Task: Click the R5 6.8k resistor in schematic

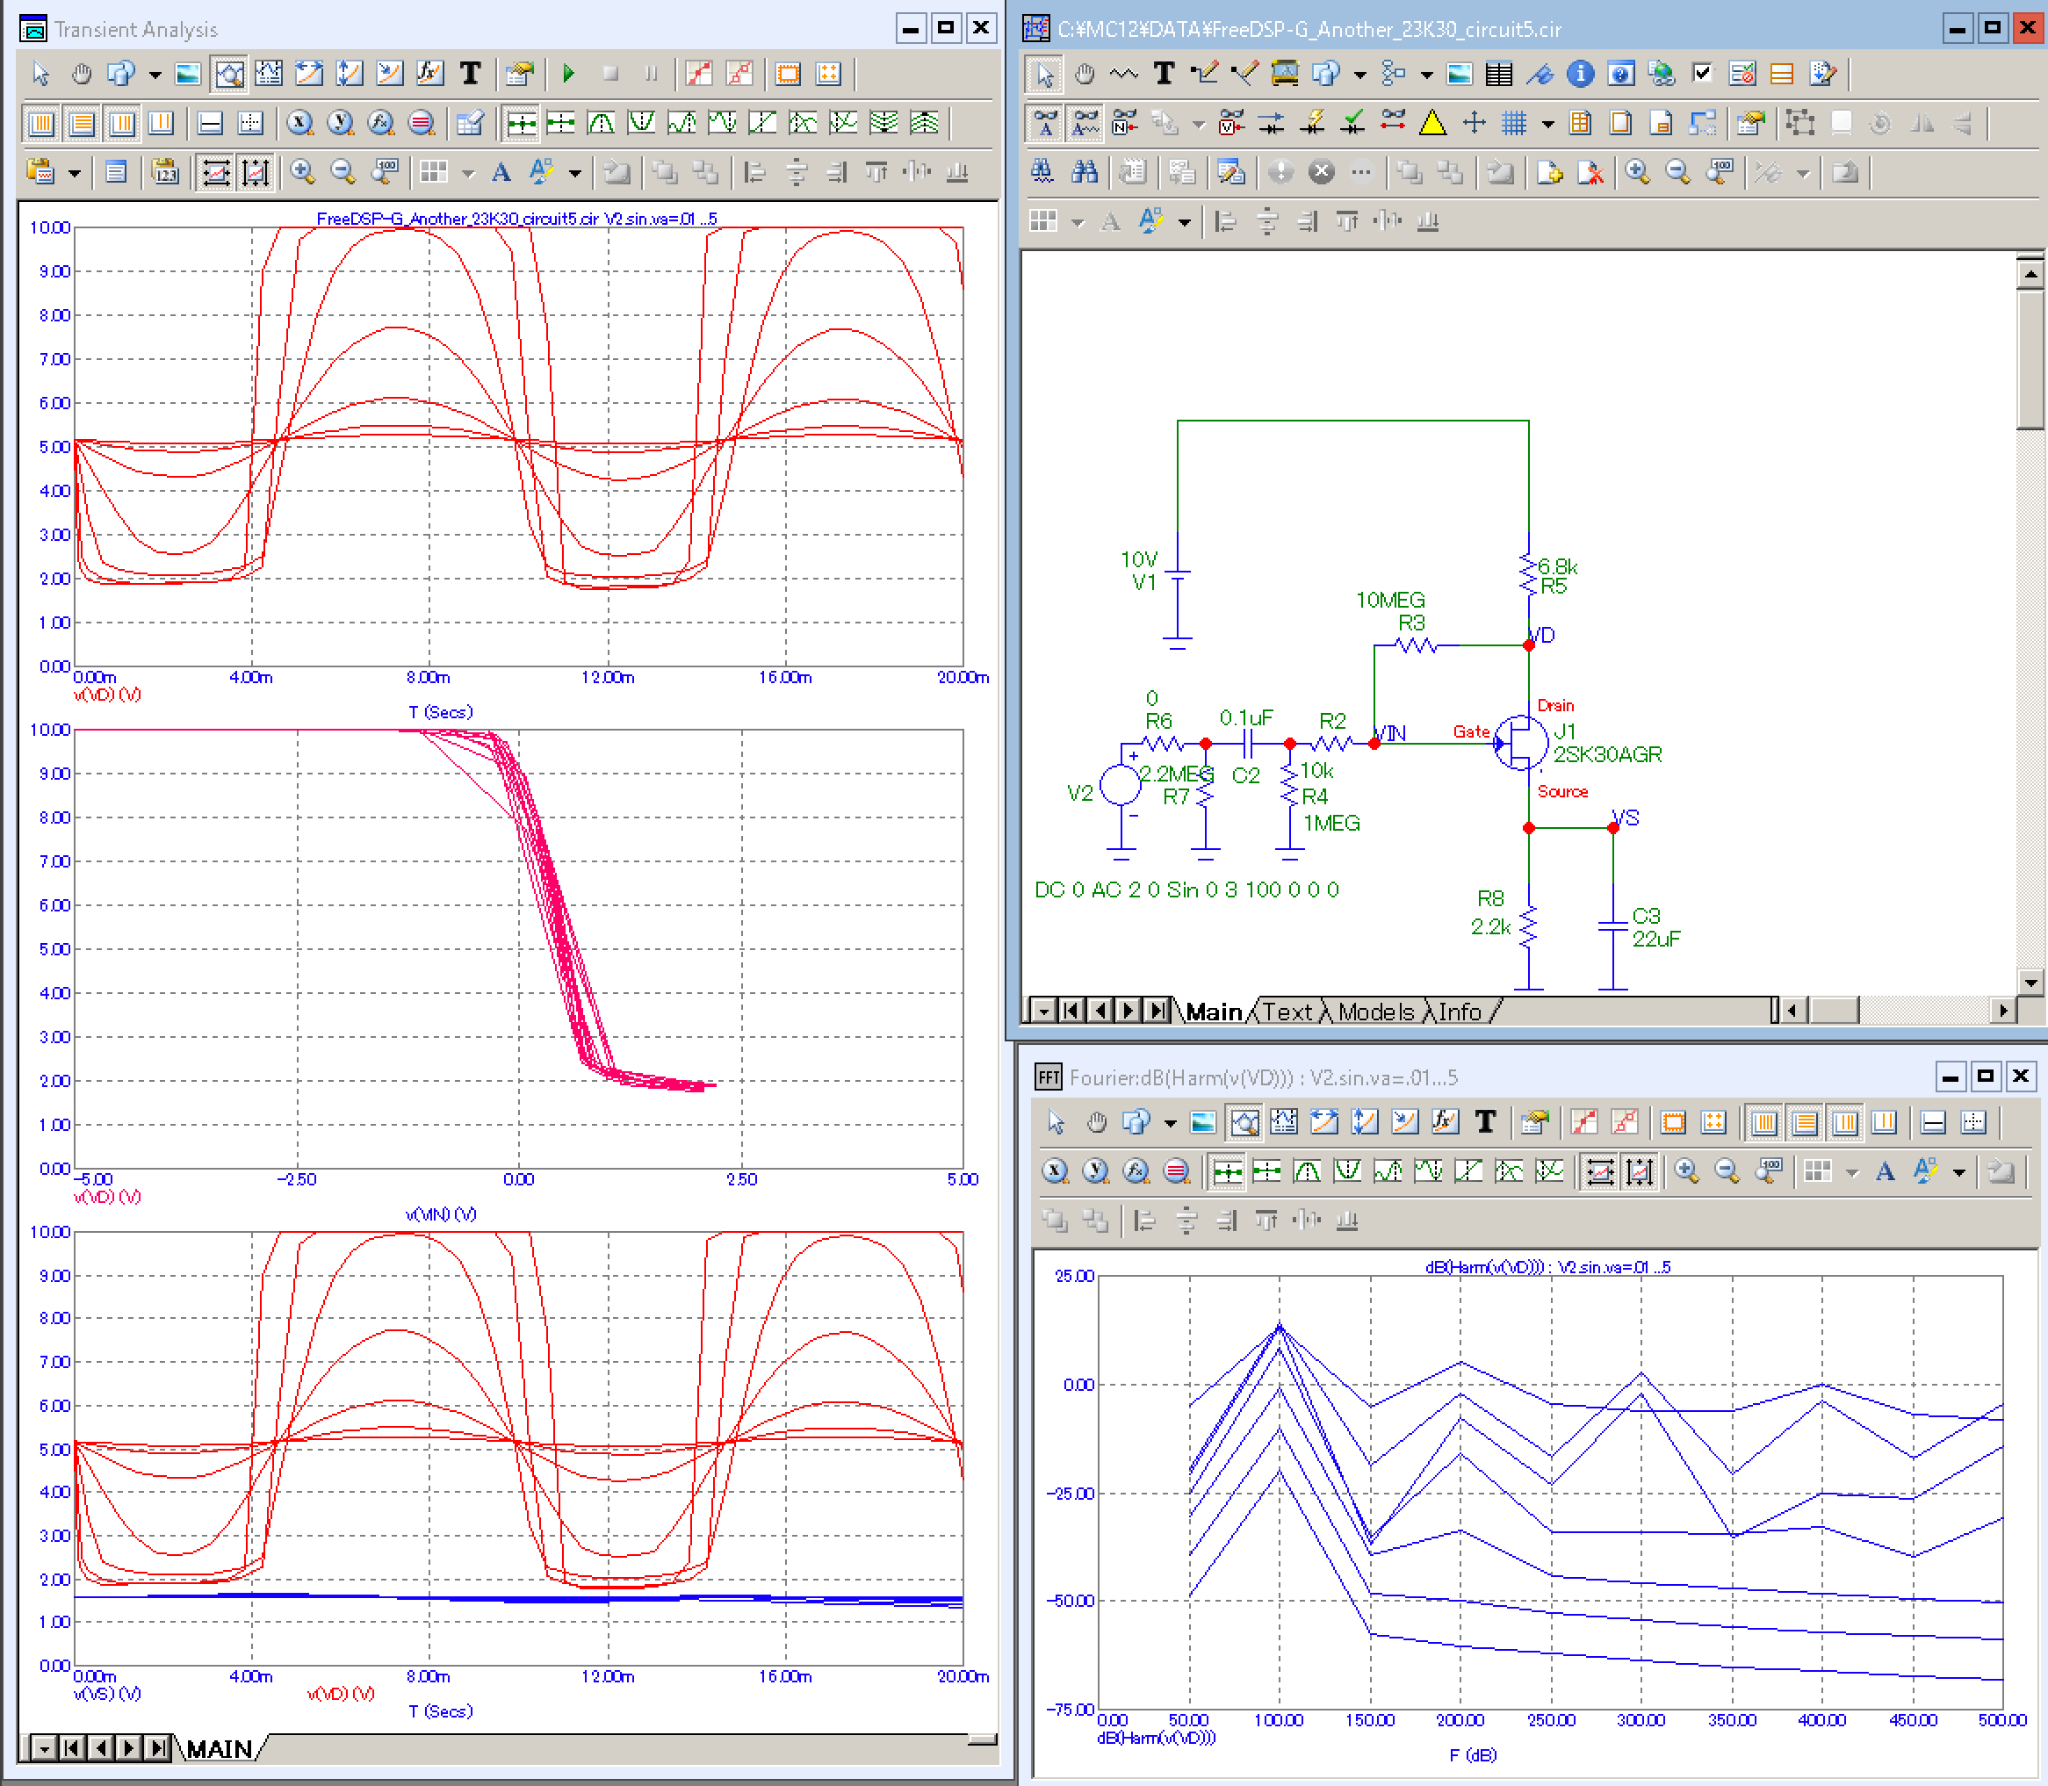Action: pyautogui.click(x=1528, y=576)
